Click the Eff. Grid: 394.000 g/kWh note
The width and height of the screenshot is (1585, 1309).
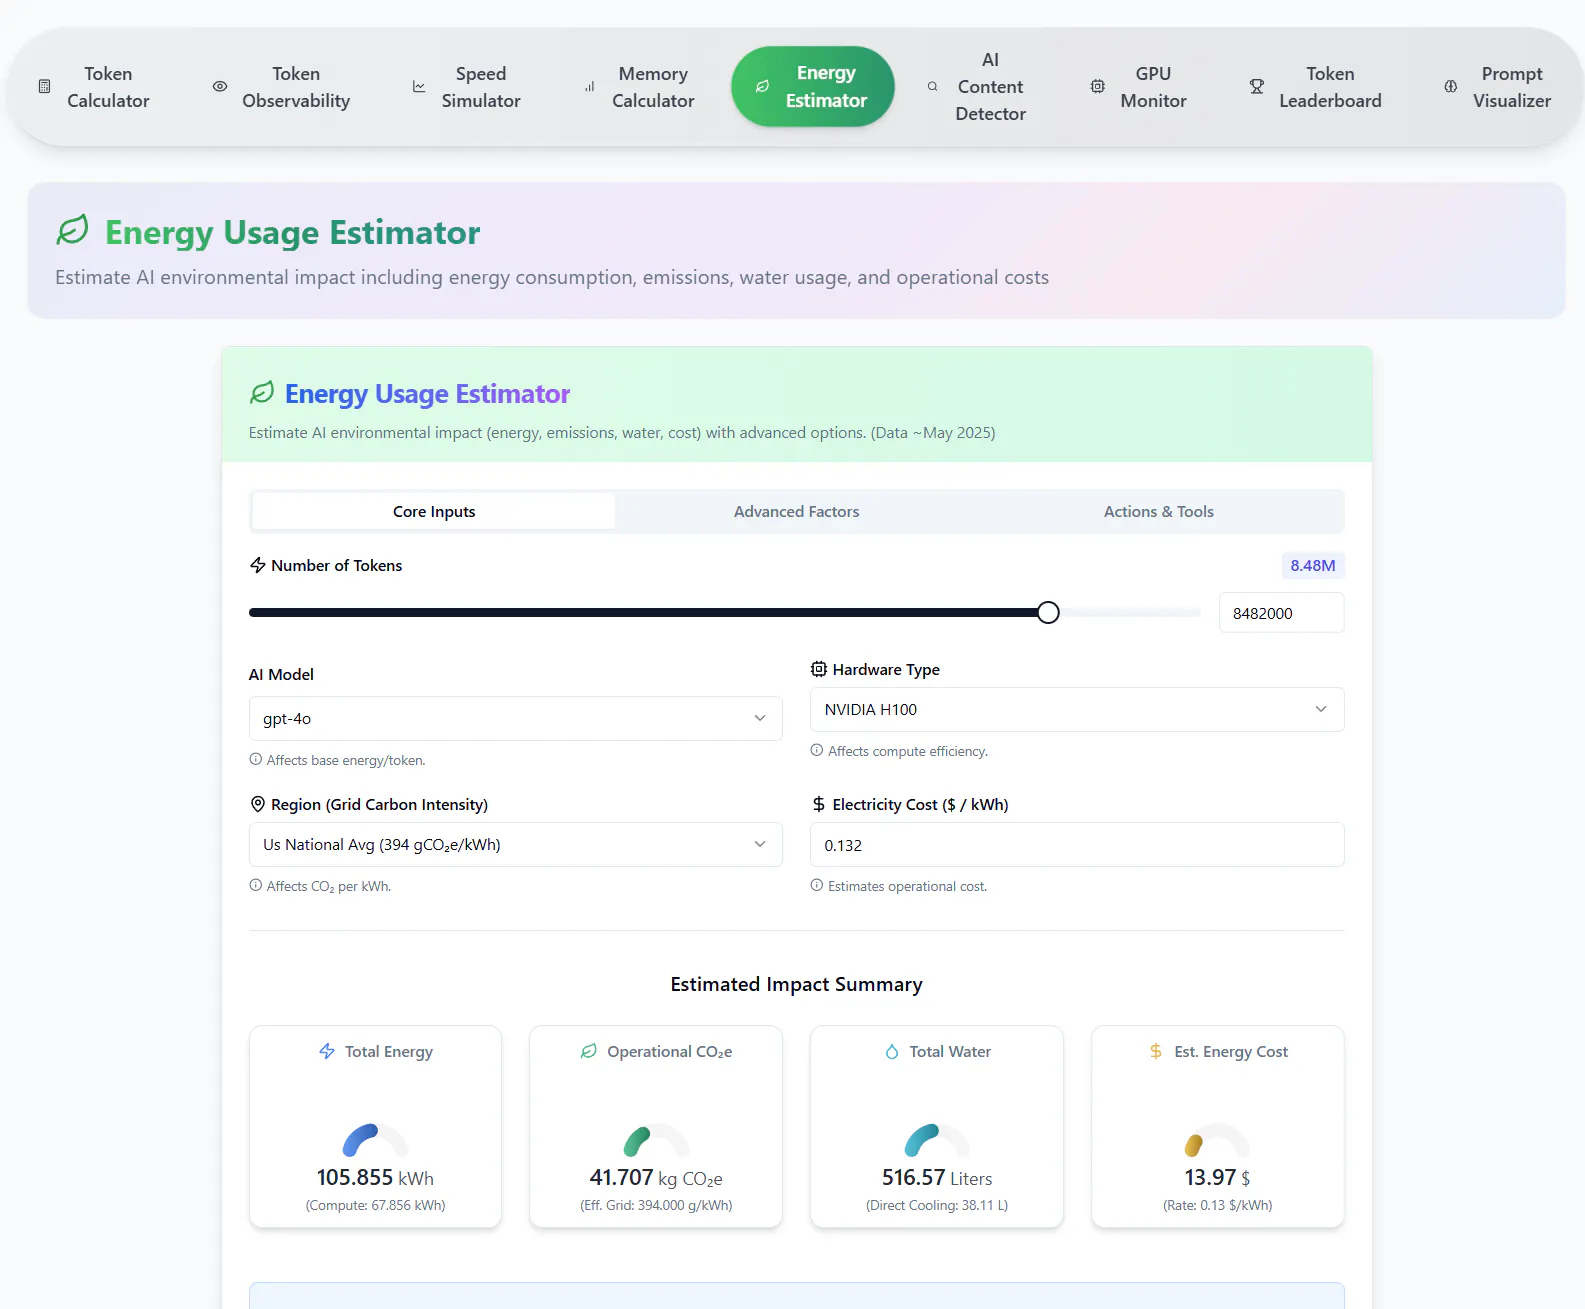coord(656,1205)
